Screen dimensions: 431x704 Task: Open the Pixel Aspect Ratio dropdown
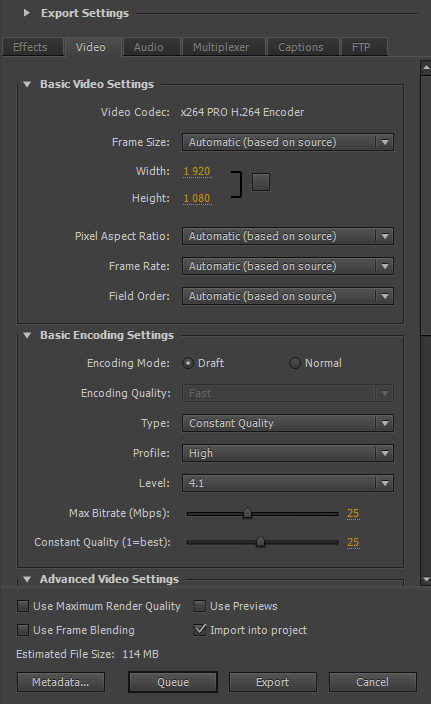(x=288, y=236)
